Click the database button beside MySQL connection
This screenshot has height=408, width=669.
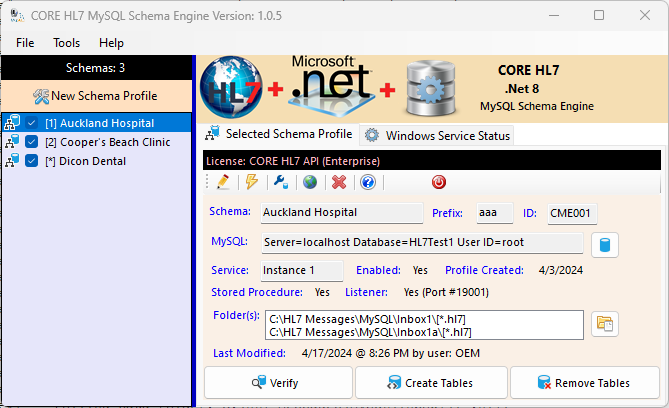605,245
